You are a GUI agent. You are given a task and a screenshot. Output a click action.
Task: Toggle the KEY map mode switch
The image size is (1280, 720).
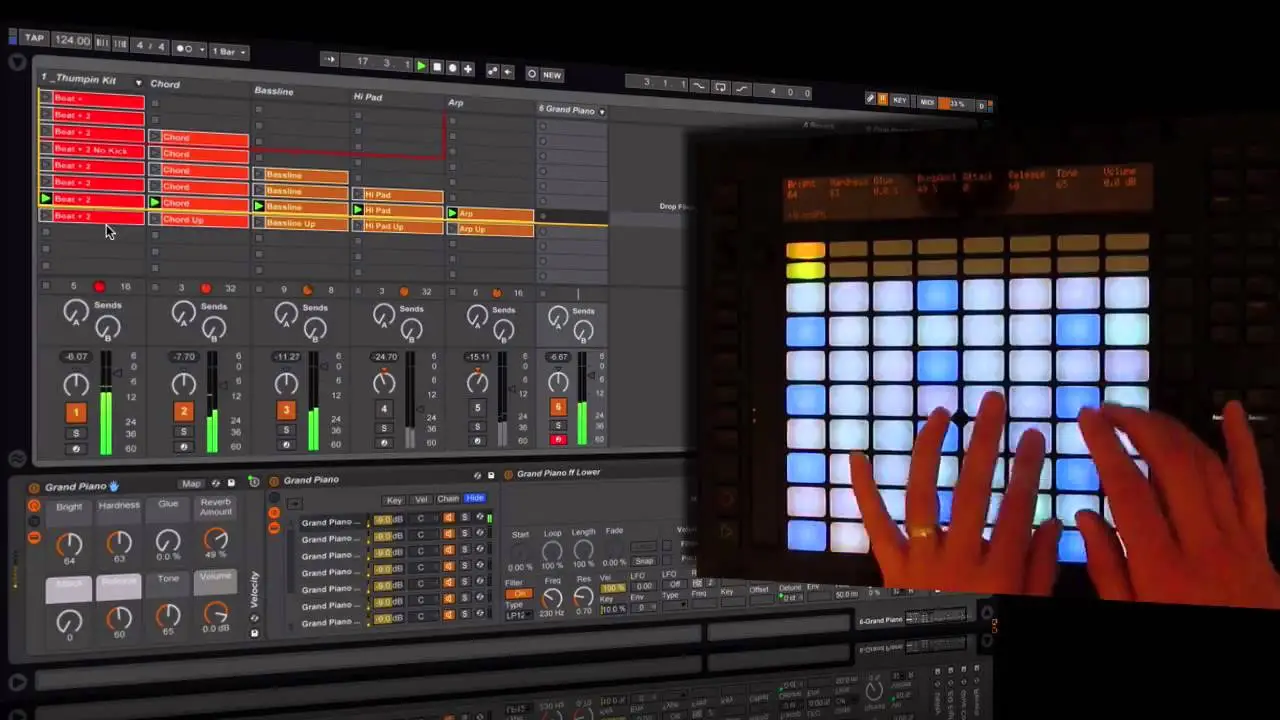tap(899, 101)
